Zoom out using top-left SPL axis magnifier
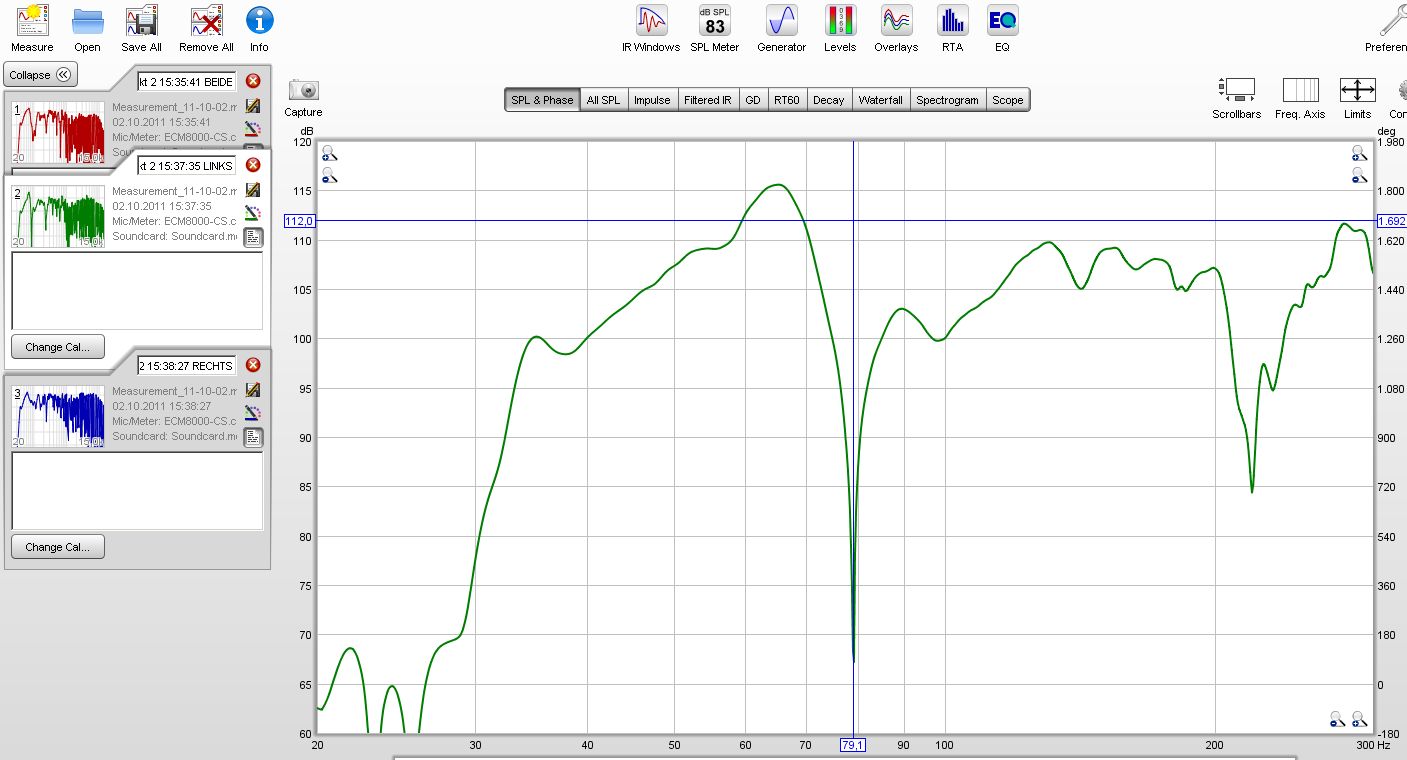1407x760 pixels. pos(329,175)
